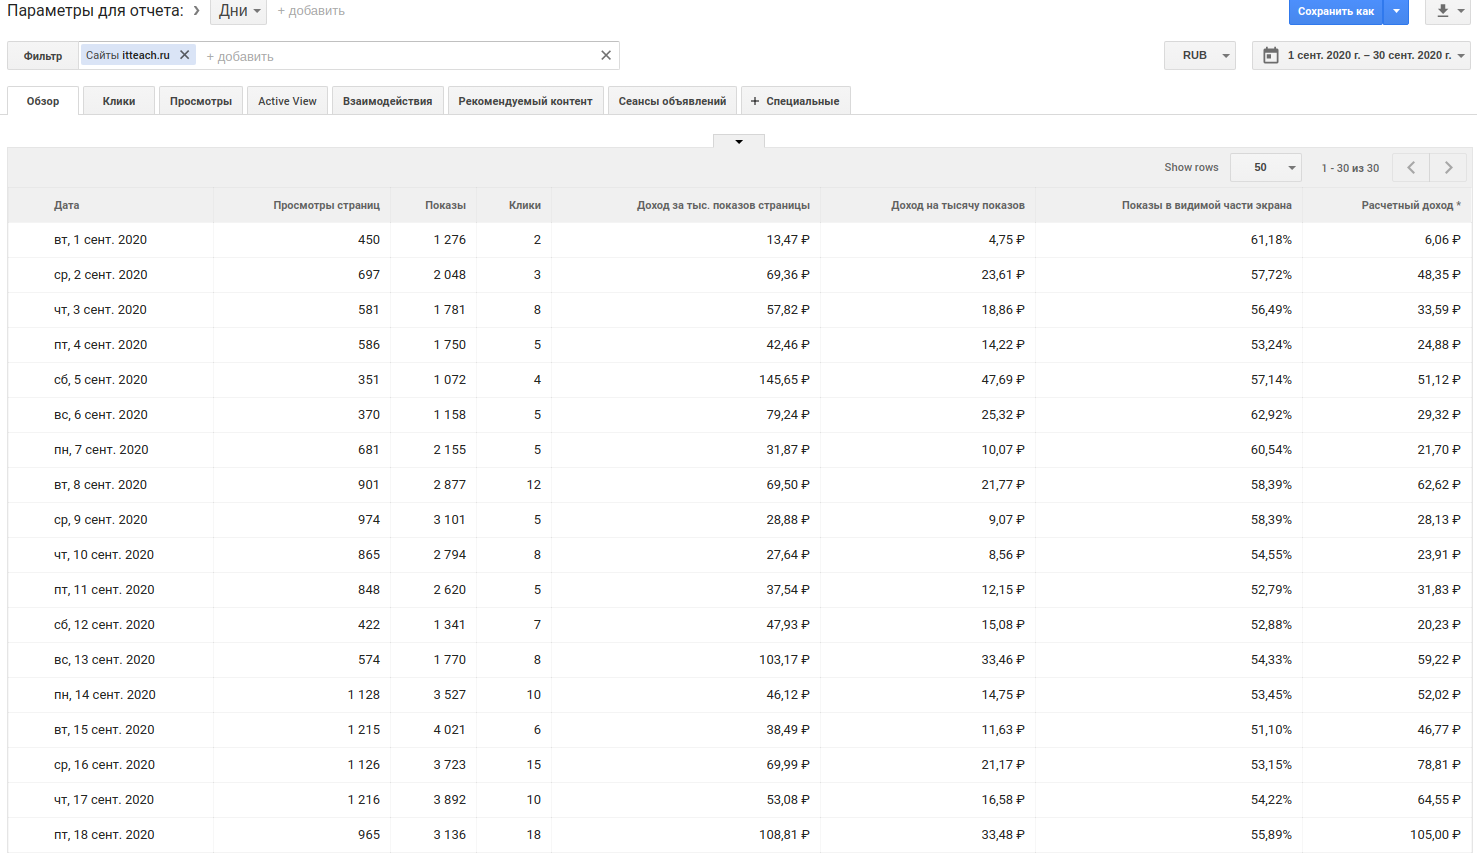1477x853 pixels.
Task: Open the Сеансы объявлений tab
Action: pos(673,101)
